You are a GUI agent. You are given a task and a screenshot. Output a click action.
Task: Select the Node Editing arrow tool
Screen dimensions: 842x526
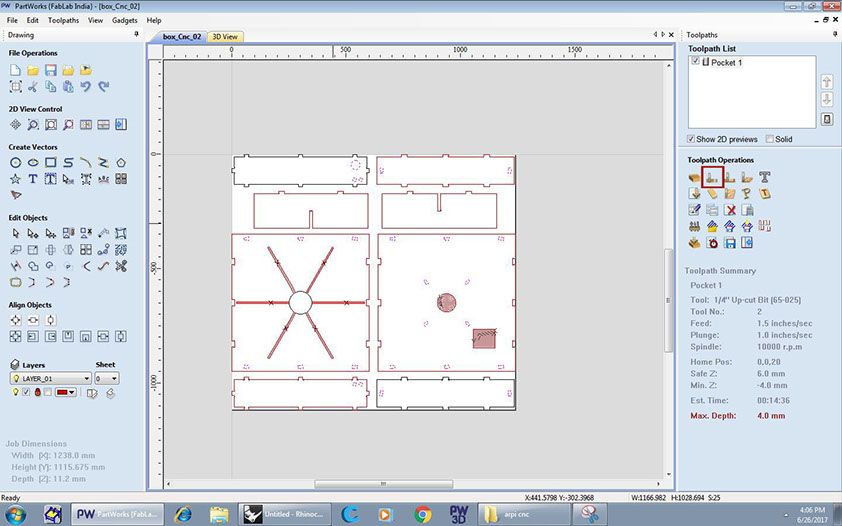click(x=33, y=233)
